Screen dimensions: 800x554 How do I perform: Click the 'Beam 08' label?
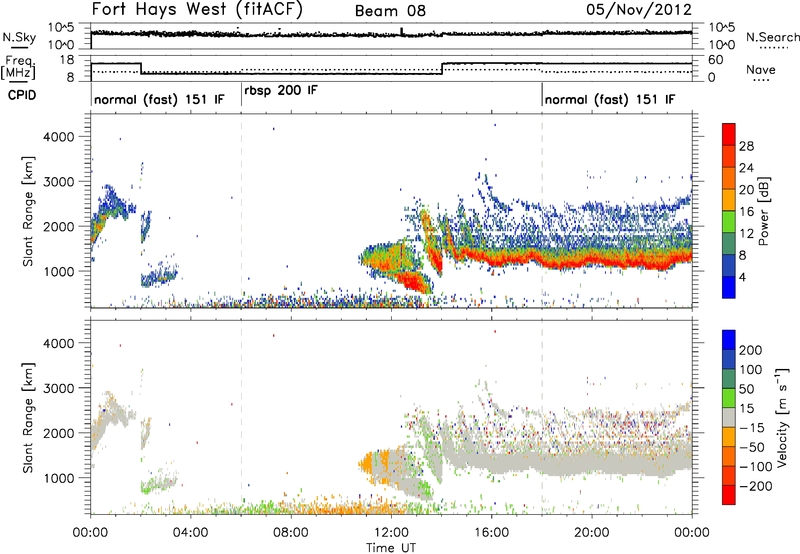coord(390,11)
